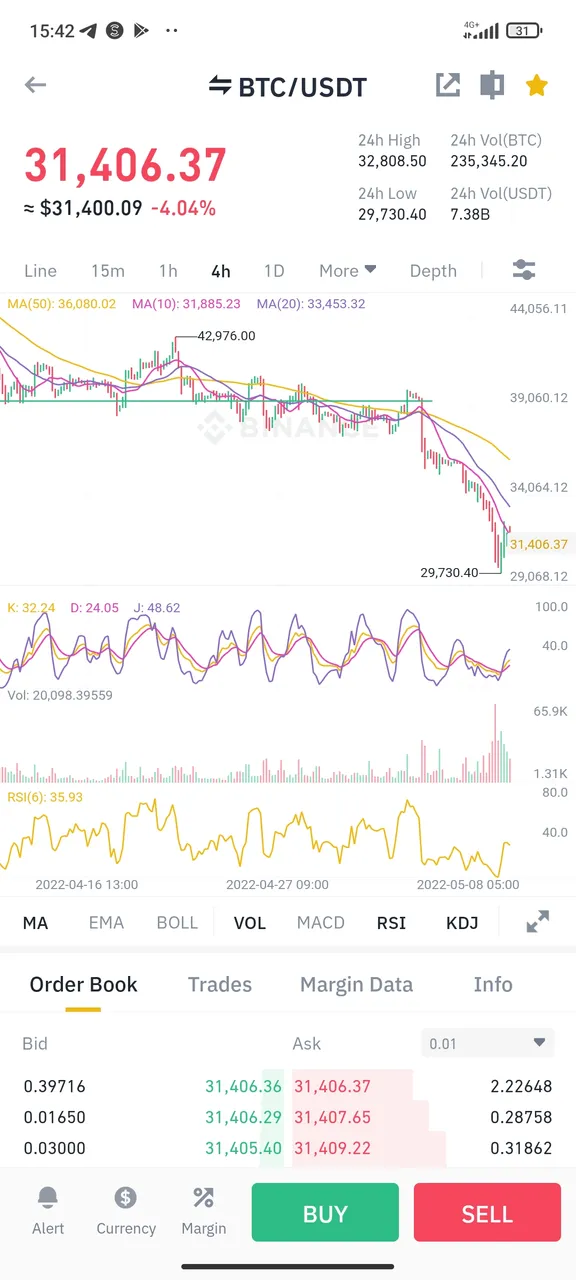
Task: Tap the 24h Vol(USDT) value 7.38B
Action: (470, 214)
